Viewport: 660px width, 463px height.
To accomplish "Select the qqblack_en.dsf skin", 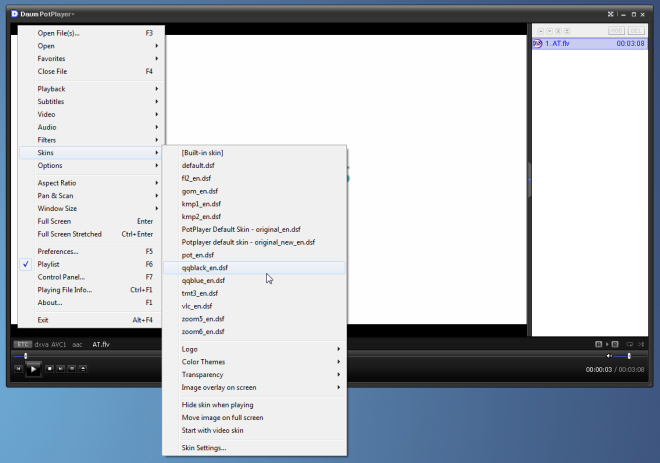I will [x=254, y=268].
